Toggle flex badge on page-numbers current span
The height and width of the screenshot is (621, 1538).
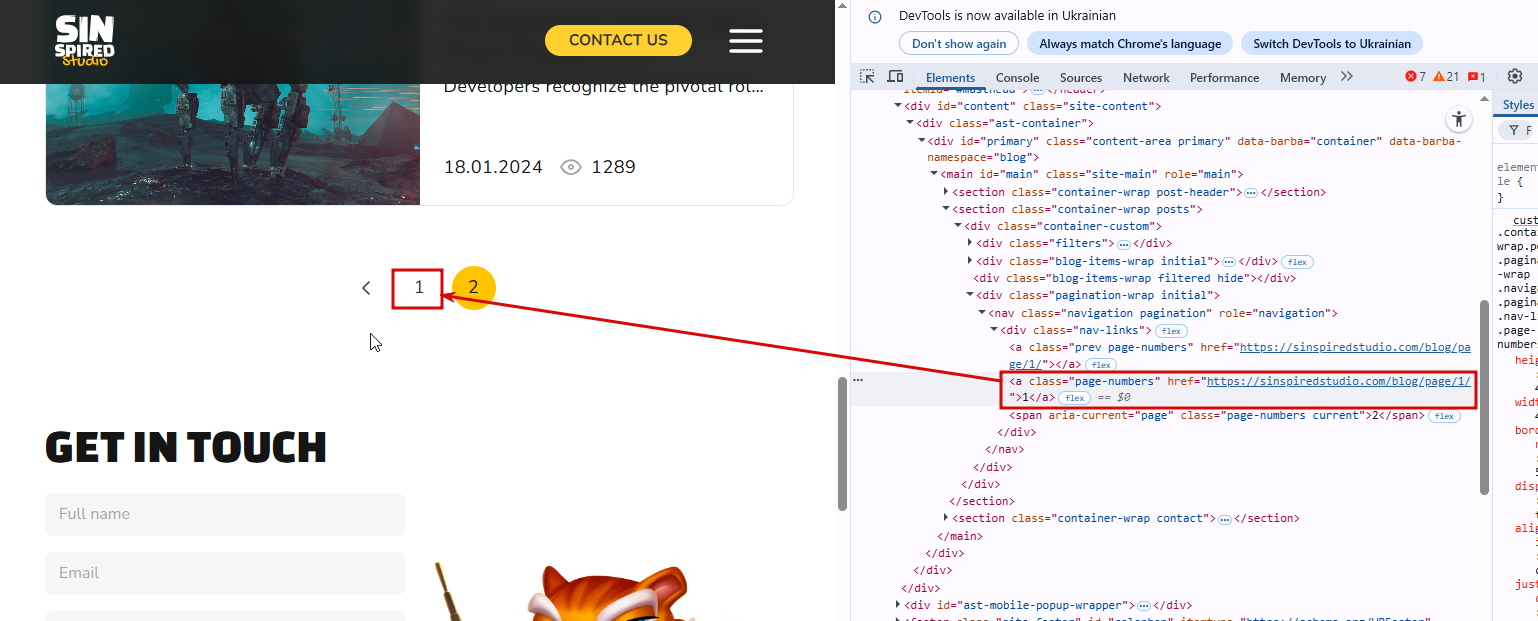tap(1444, 416)
